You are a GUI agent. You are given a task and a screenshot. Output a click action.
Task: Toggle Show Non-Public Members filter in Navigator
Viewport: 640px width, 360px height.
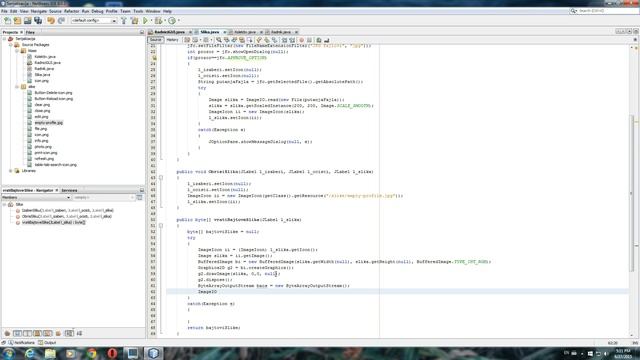pyautogui.click(x=37, y=333)
